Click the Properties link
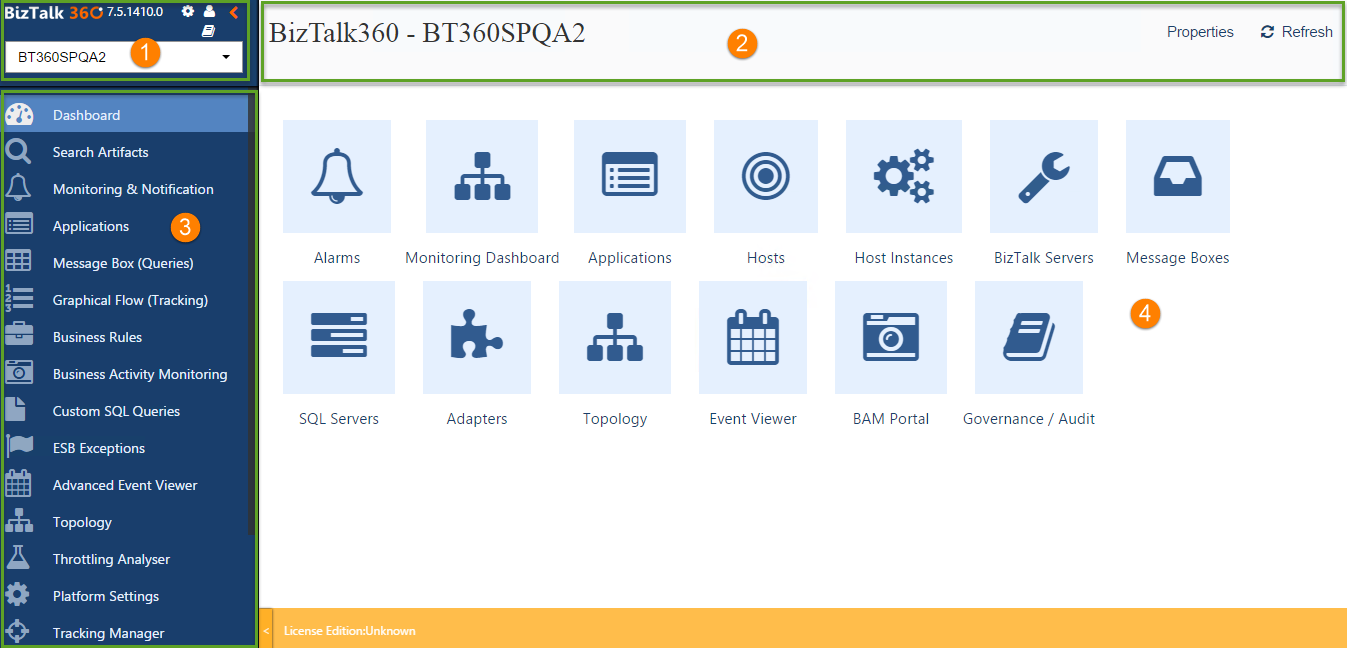 [x=1200, y=32]
